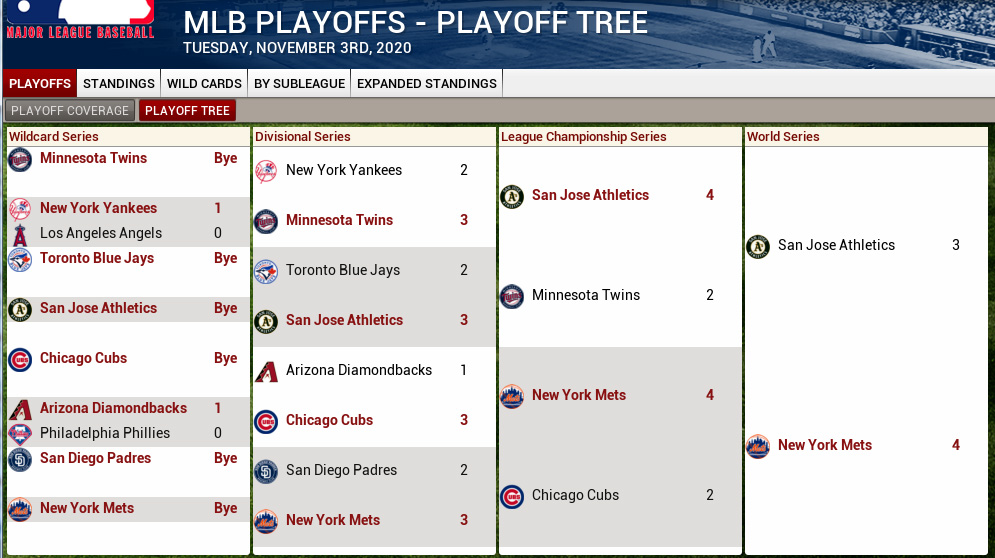Click the Major League Baseball logo

80,20
